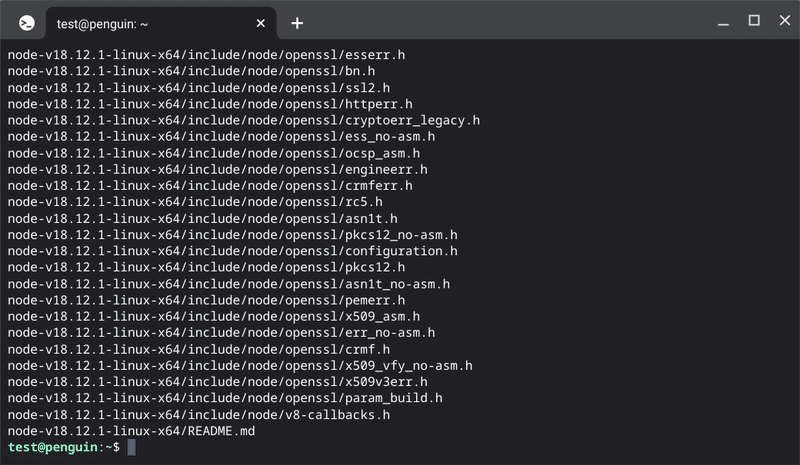
Task: Click the line ending in pemerr.h
Action: coord(206,300)
